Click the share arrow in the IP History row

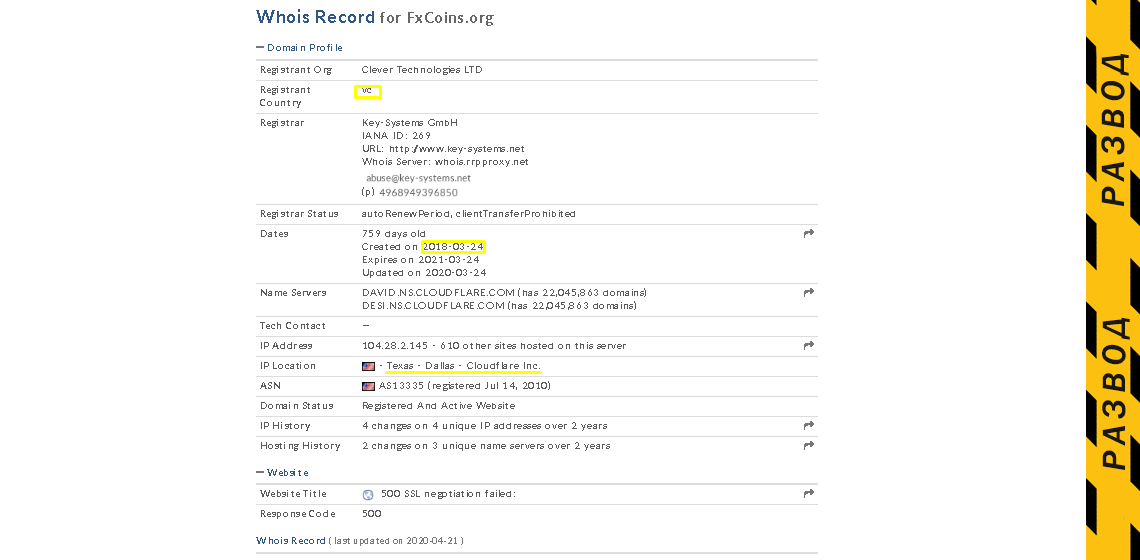808,425
